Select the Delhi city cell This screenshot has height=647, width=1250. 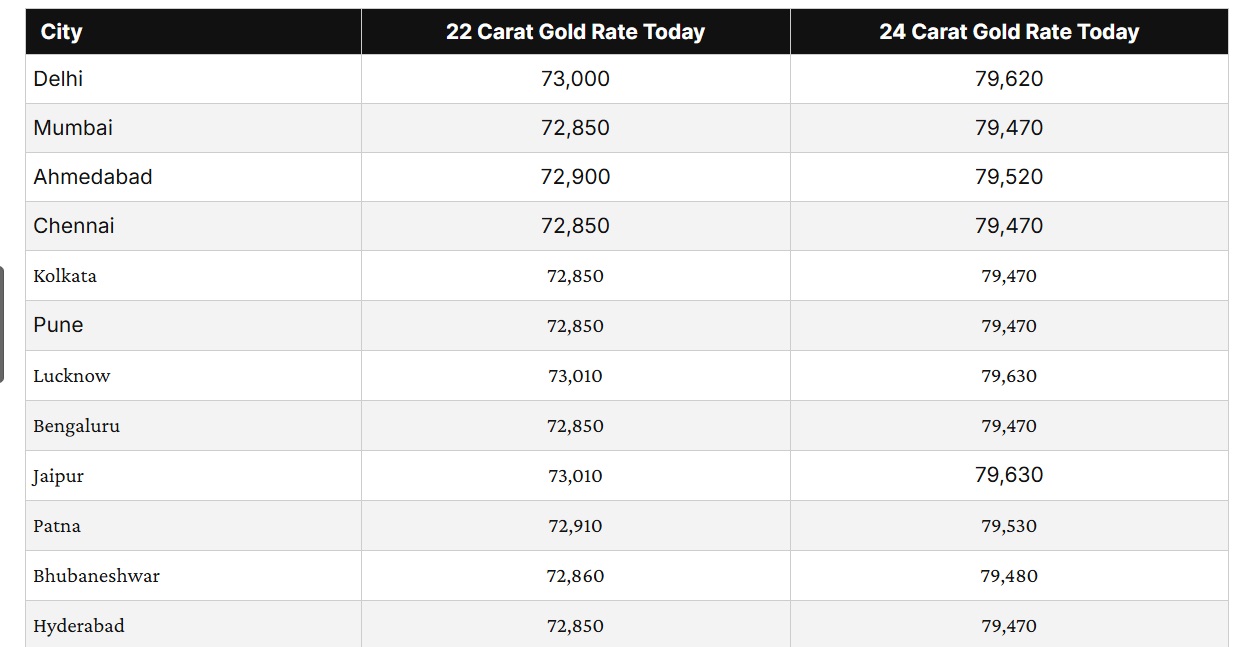point(58,79)
